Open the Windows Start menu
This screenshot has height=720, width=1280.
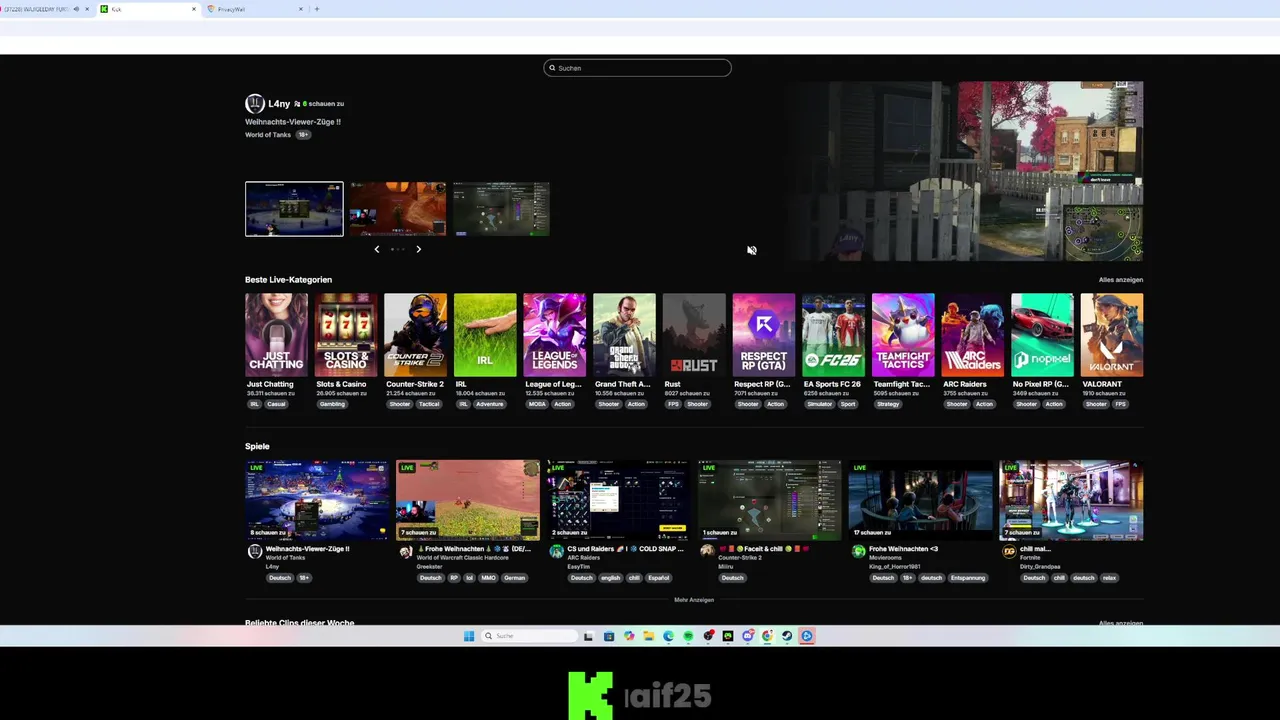tap(469, 636)
